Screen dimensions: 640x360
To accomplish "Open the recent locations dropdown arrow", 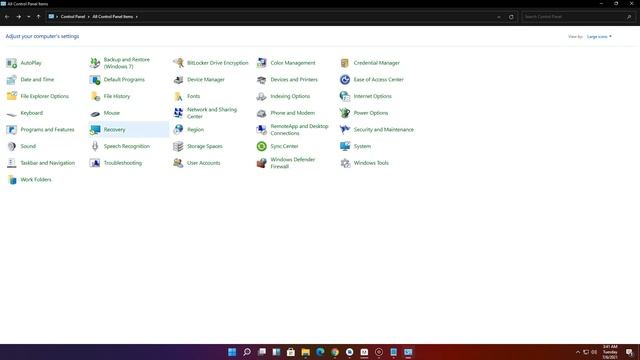I will click(x=29, y=17).
